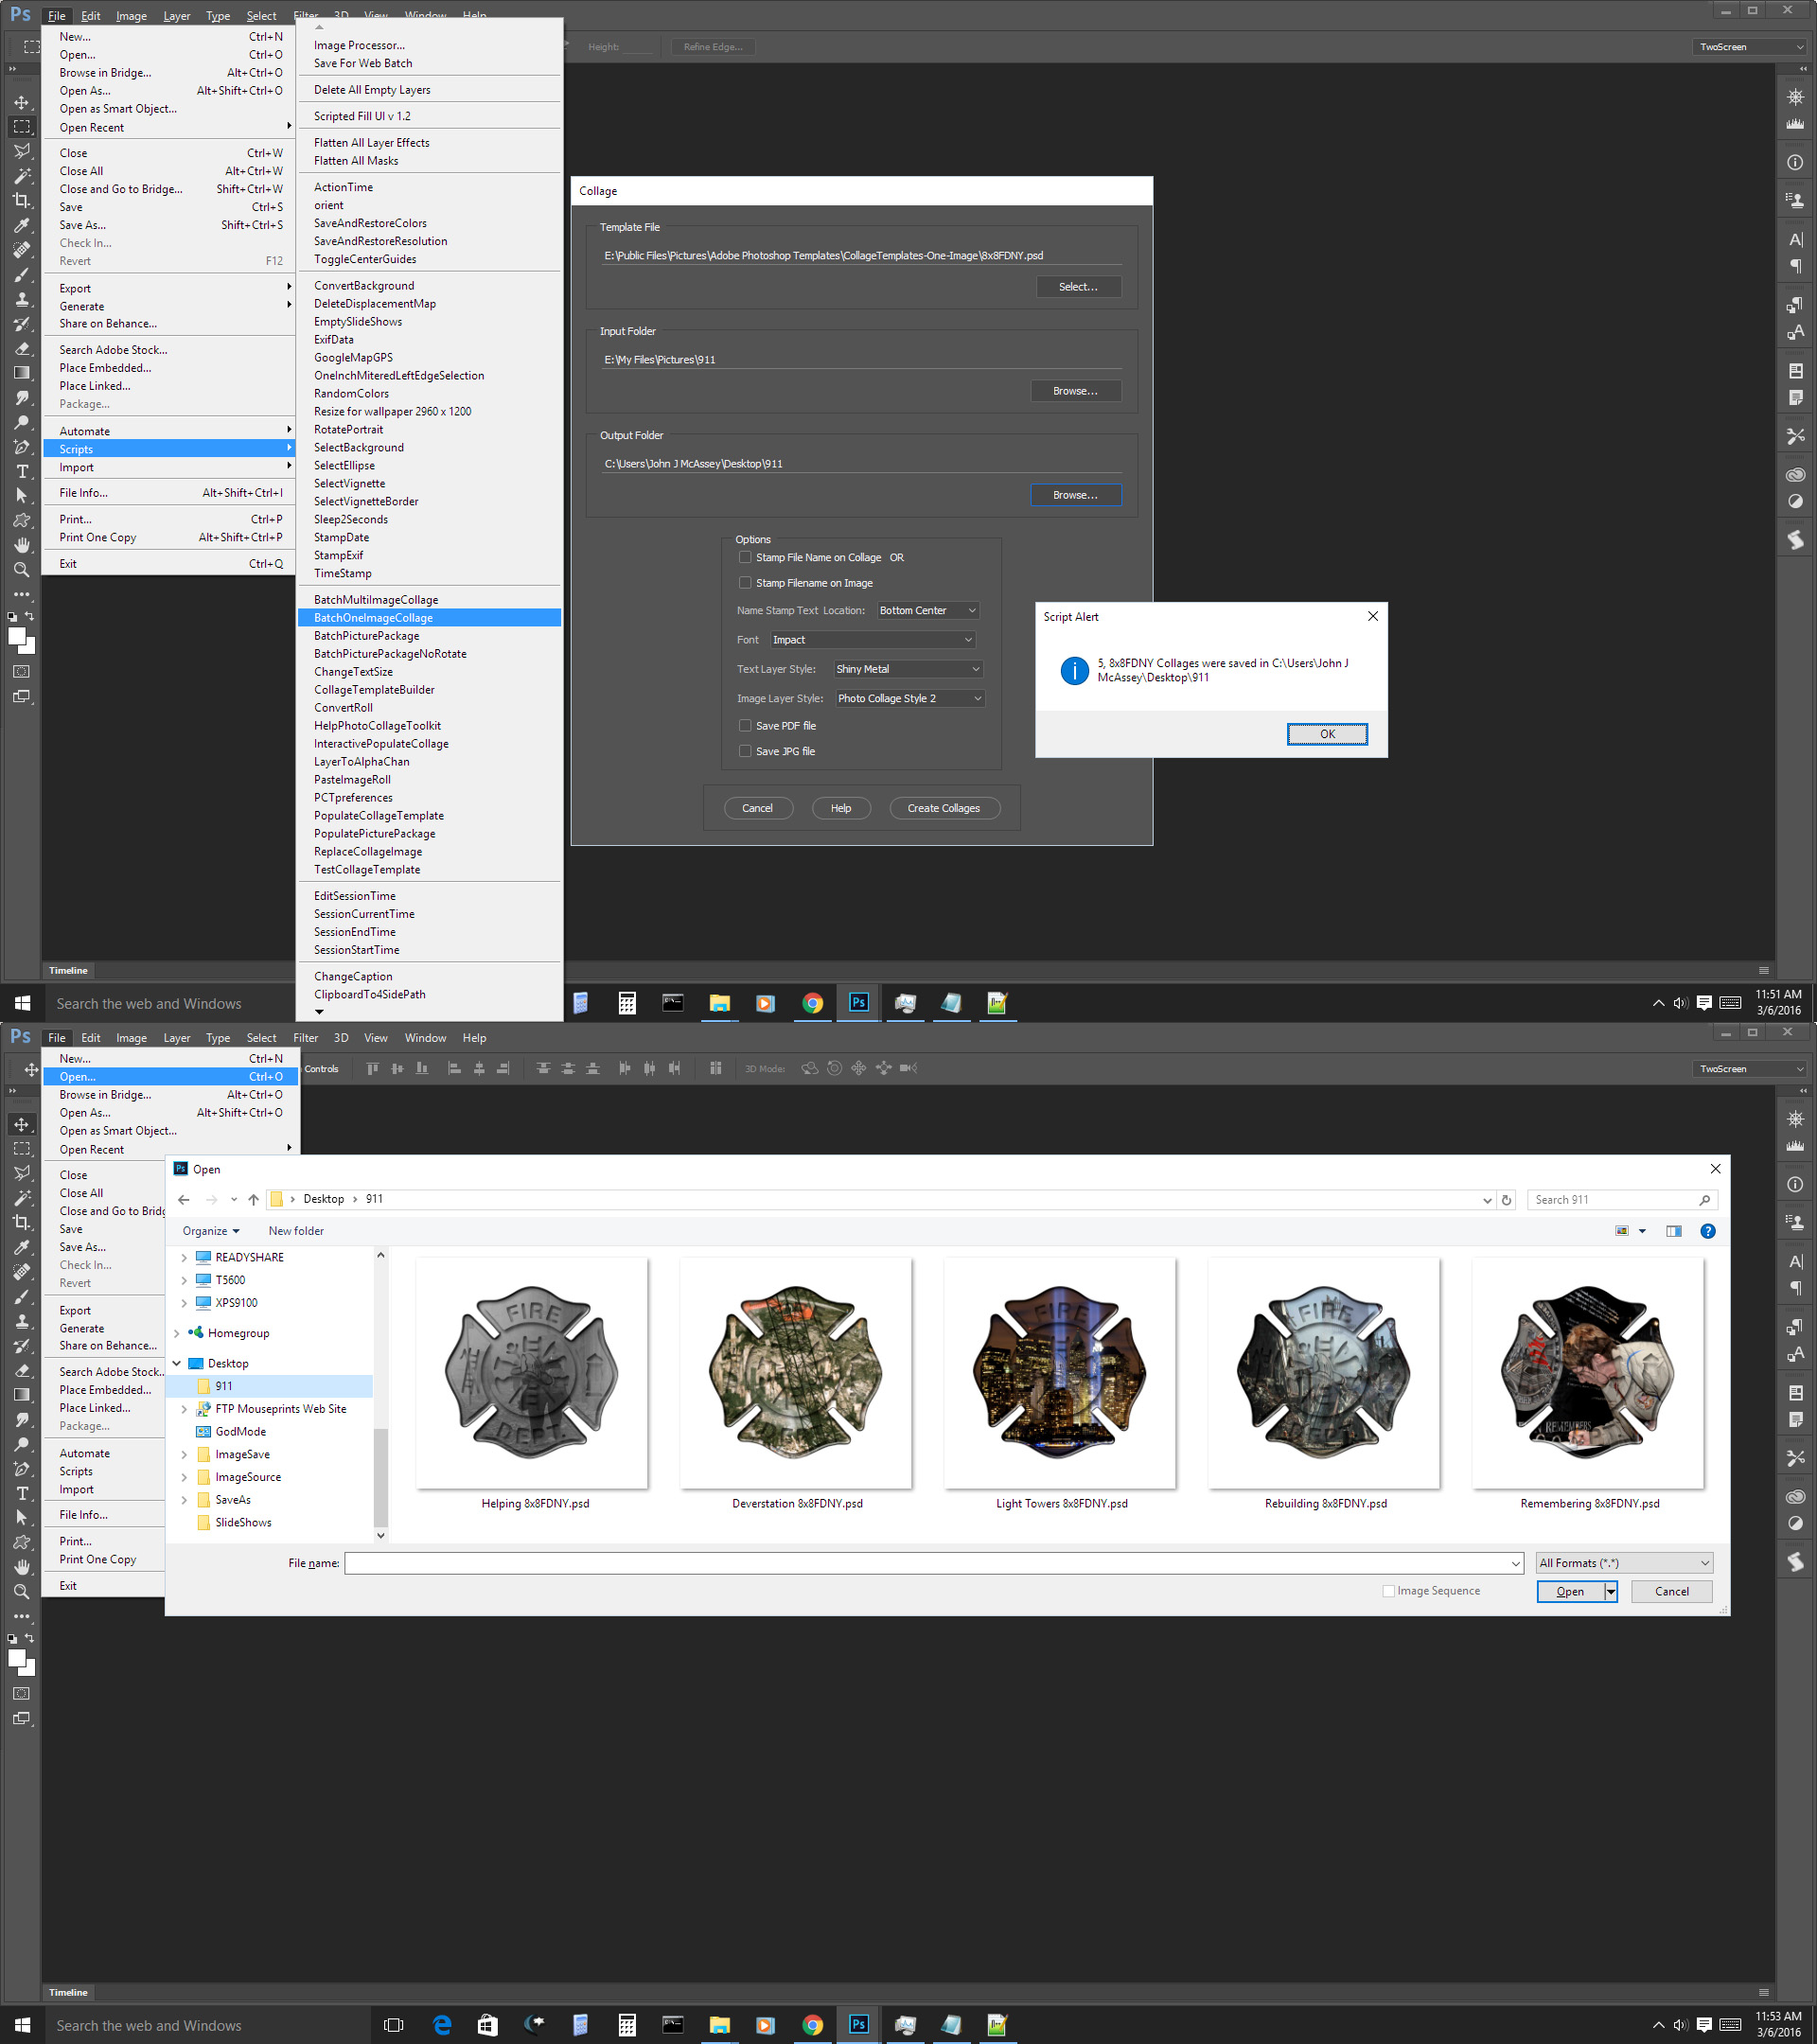Tick the Image Sequence checkbox

point(1388,1590)
